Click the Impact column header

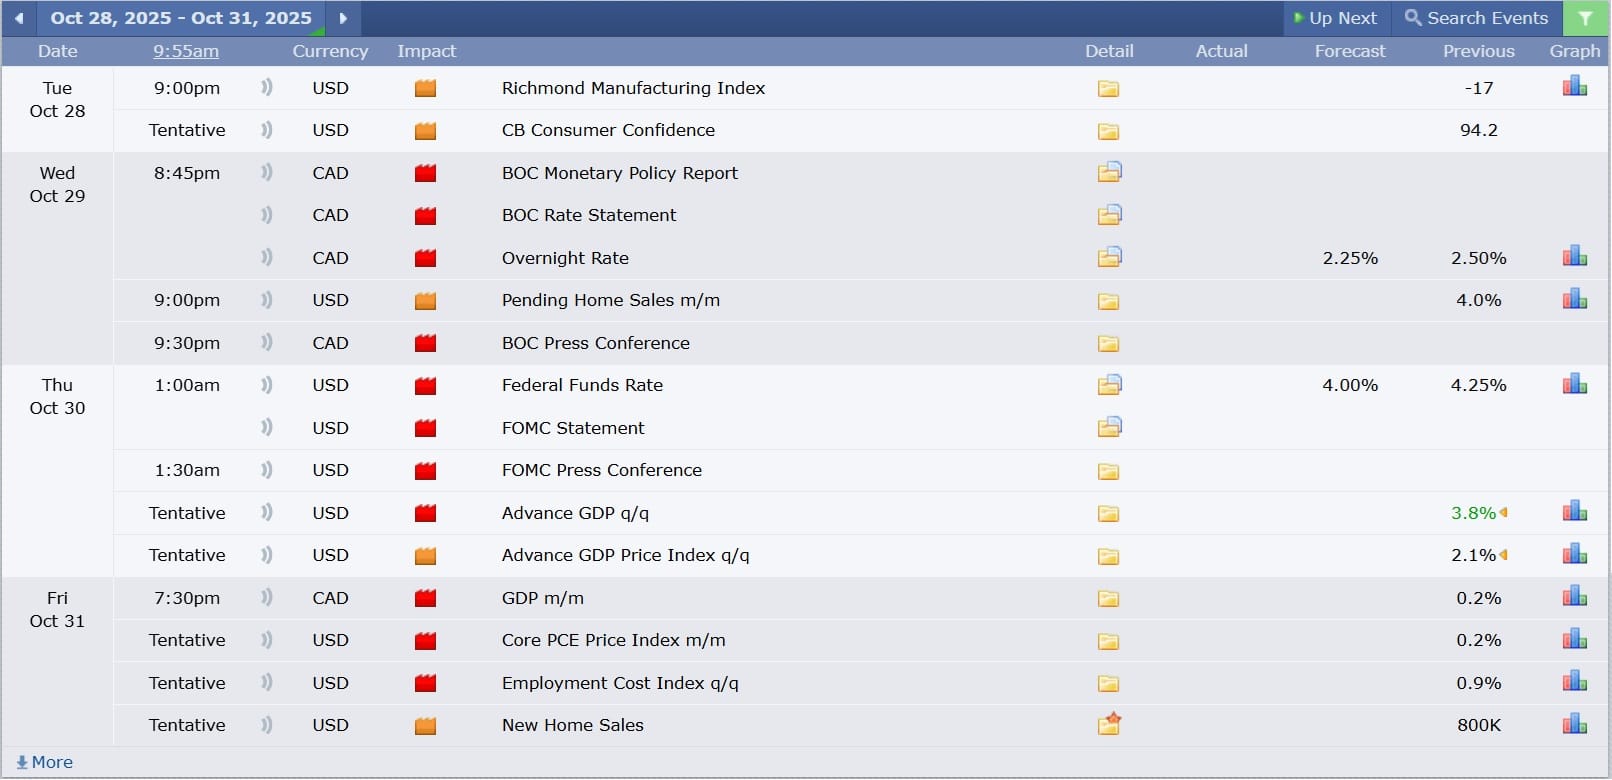[x=426, y=51]
